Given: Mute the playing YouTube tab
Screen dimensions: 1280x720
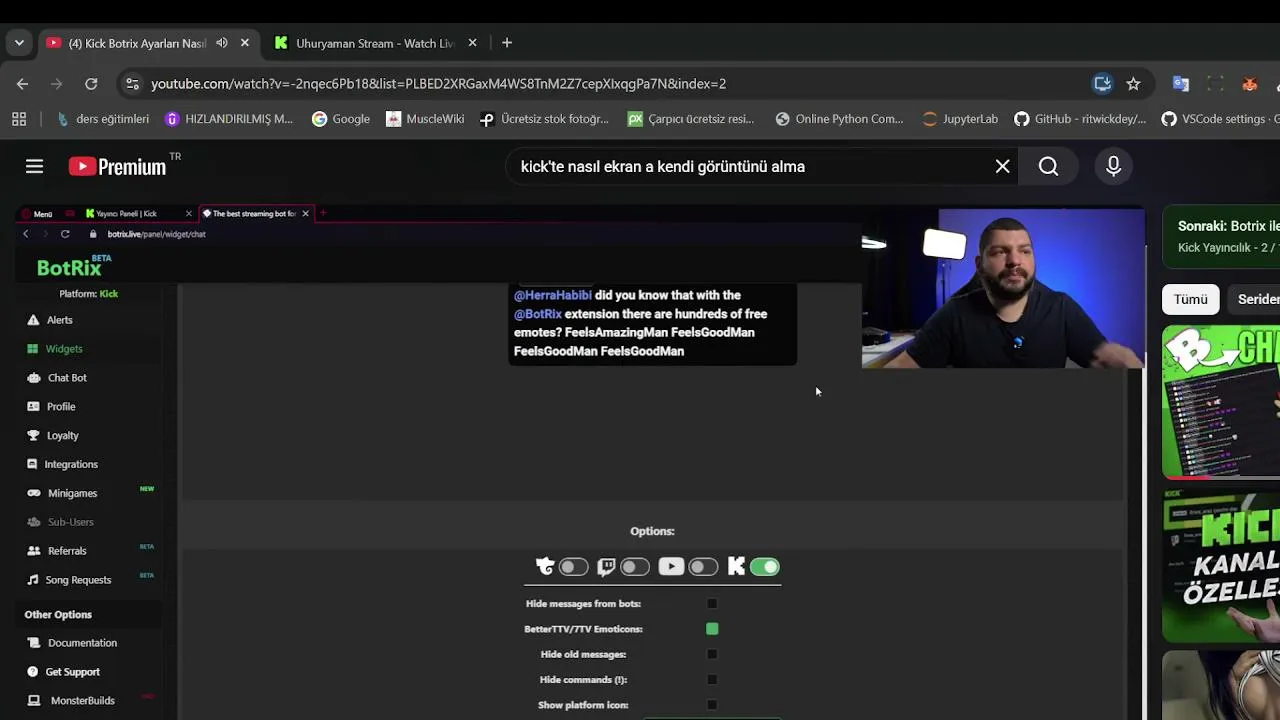Looking at the screenshot, I should pyautogui.click(x=221, y=43).
